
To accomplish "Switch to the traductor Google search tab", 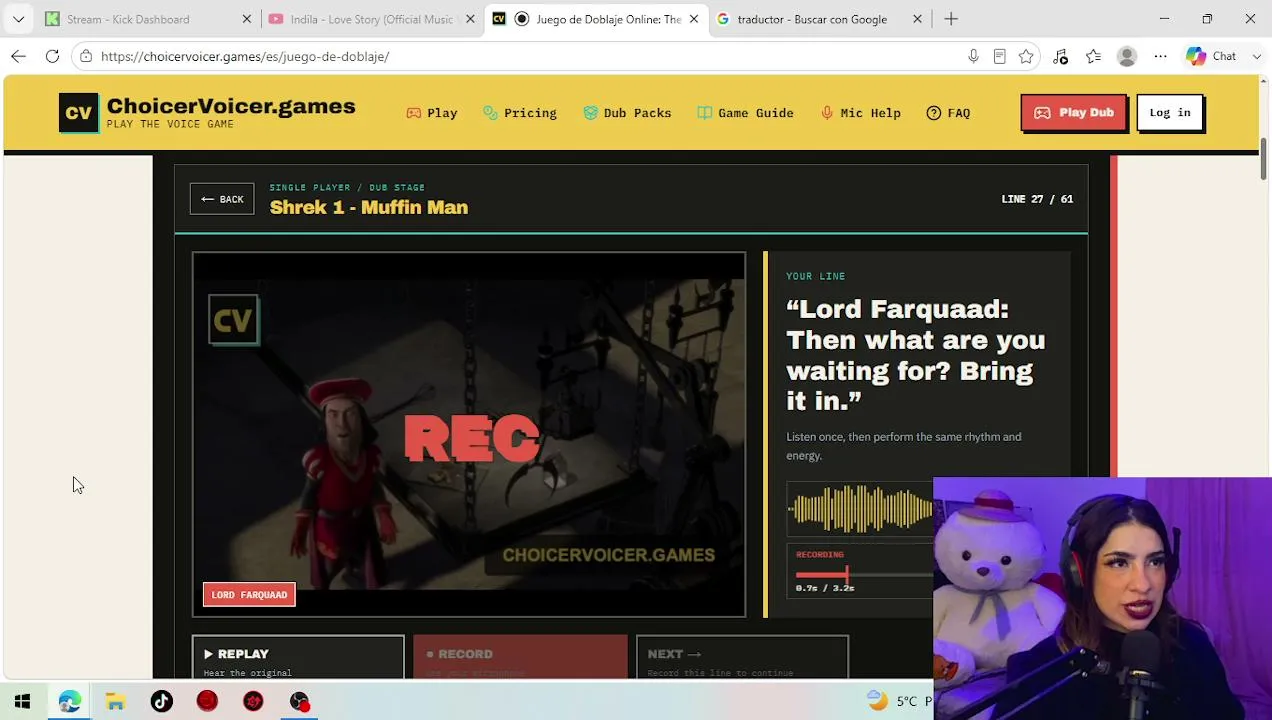I will click(x=812, y=19).
